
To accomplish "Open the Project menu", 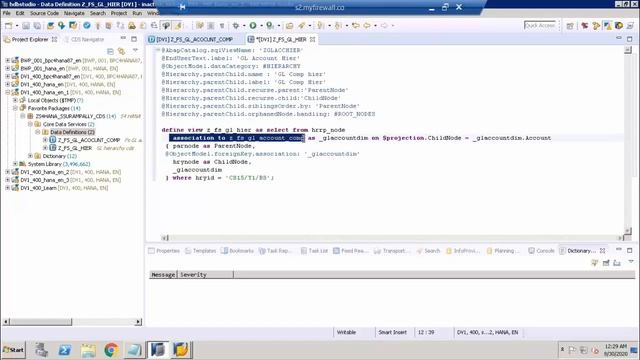I will click(x=119, y=13).
